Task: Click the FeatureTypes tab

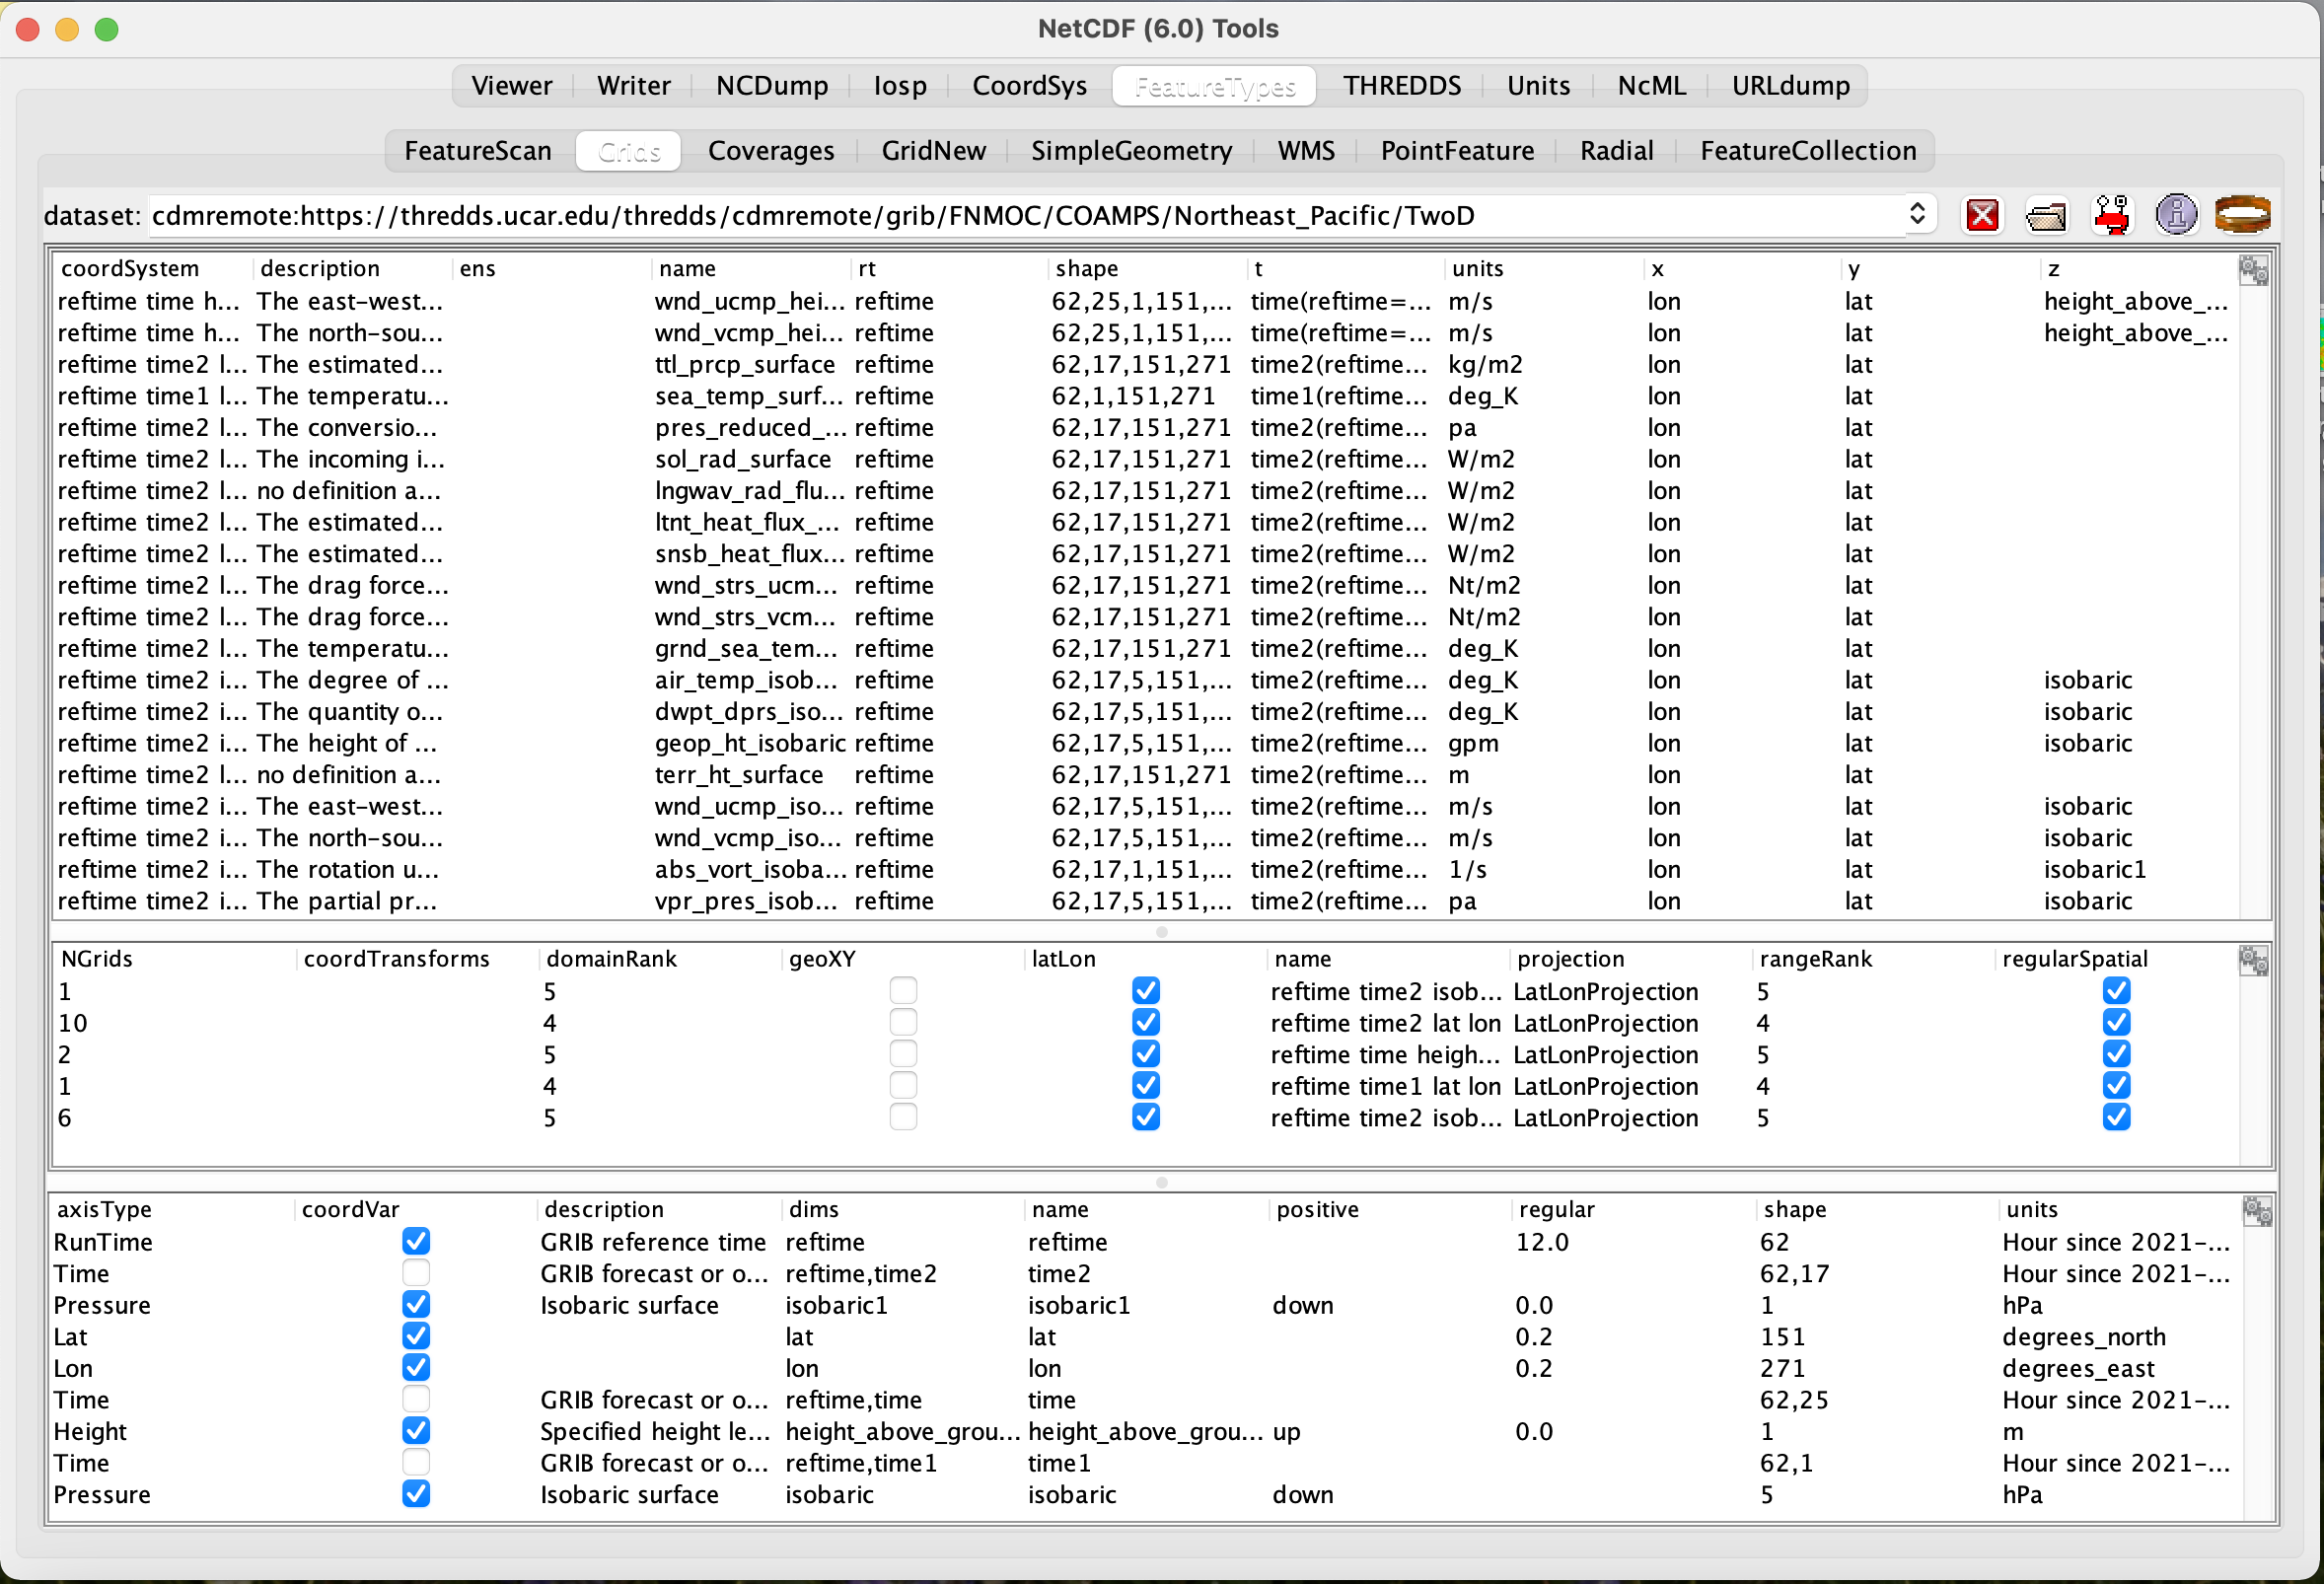Action: (x=1218, y=83)
